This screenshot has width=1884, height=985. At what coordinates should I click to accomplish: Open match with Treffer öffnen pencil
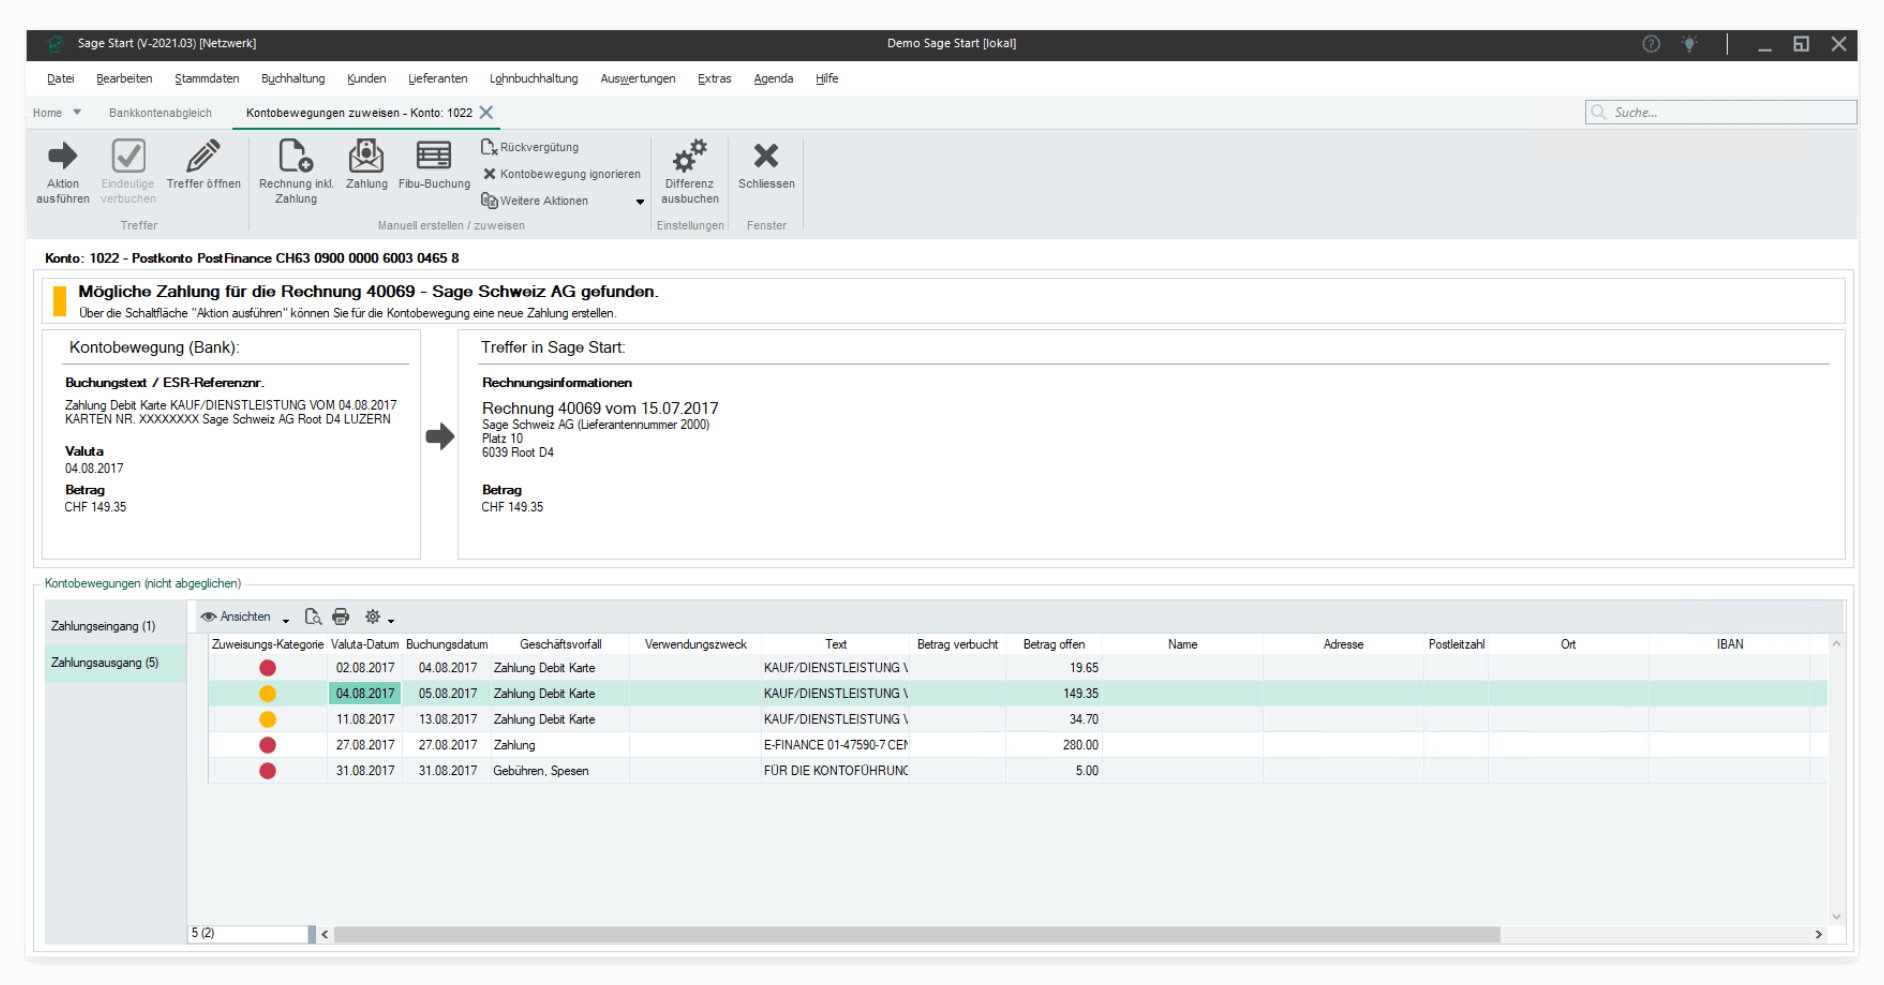pyautogui.click(x=203, y=155)
